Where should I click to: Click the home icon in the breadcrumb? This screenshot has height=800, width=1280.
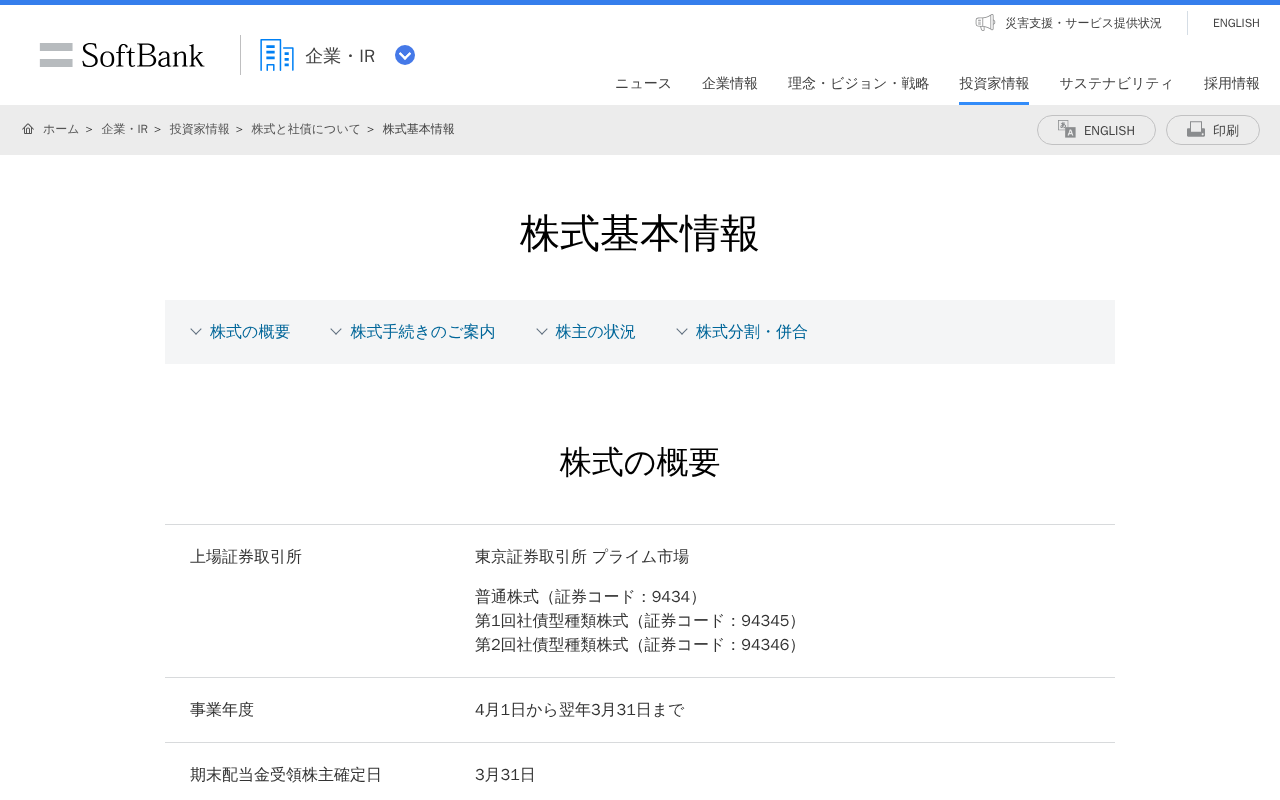(28, 129)
